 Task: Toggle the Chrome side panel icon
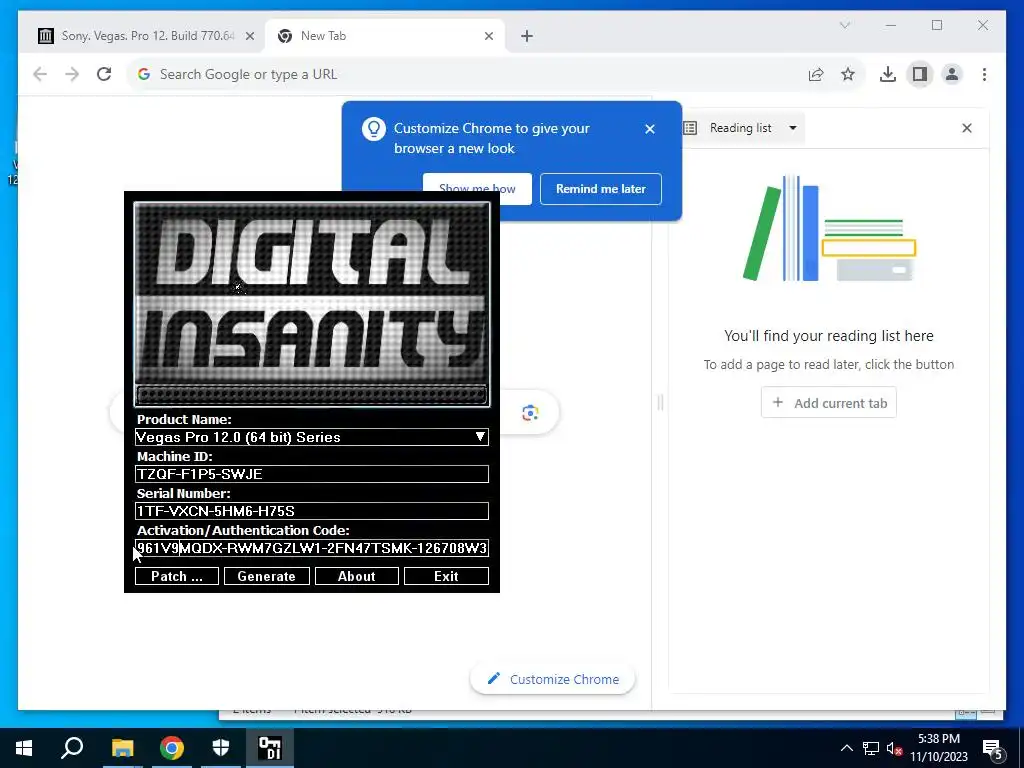point(920,74)
